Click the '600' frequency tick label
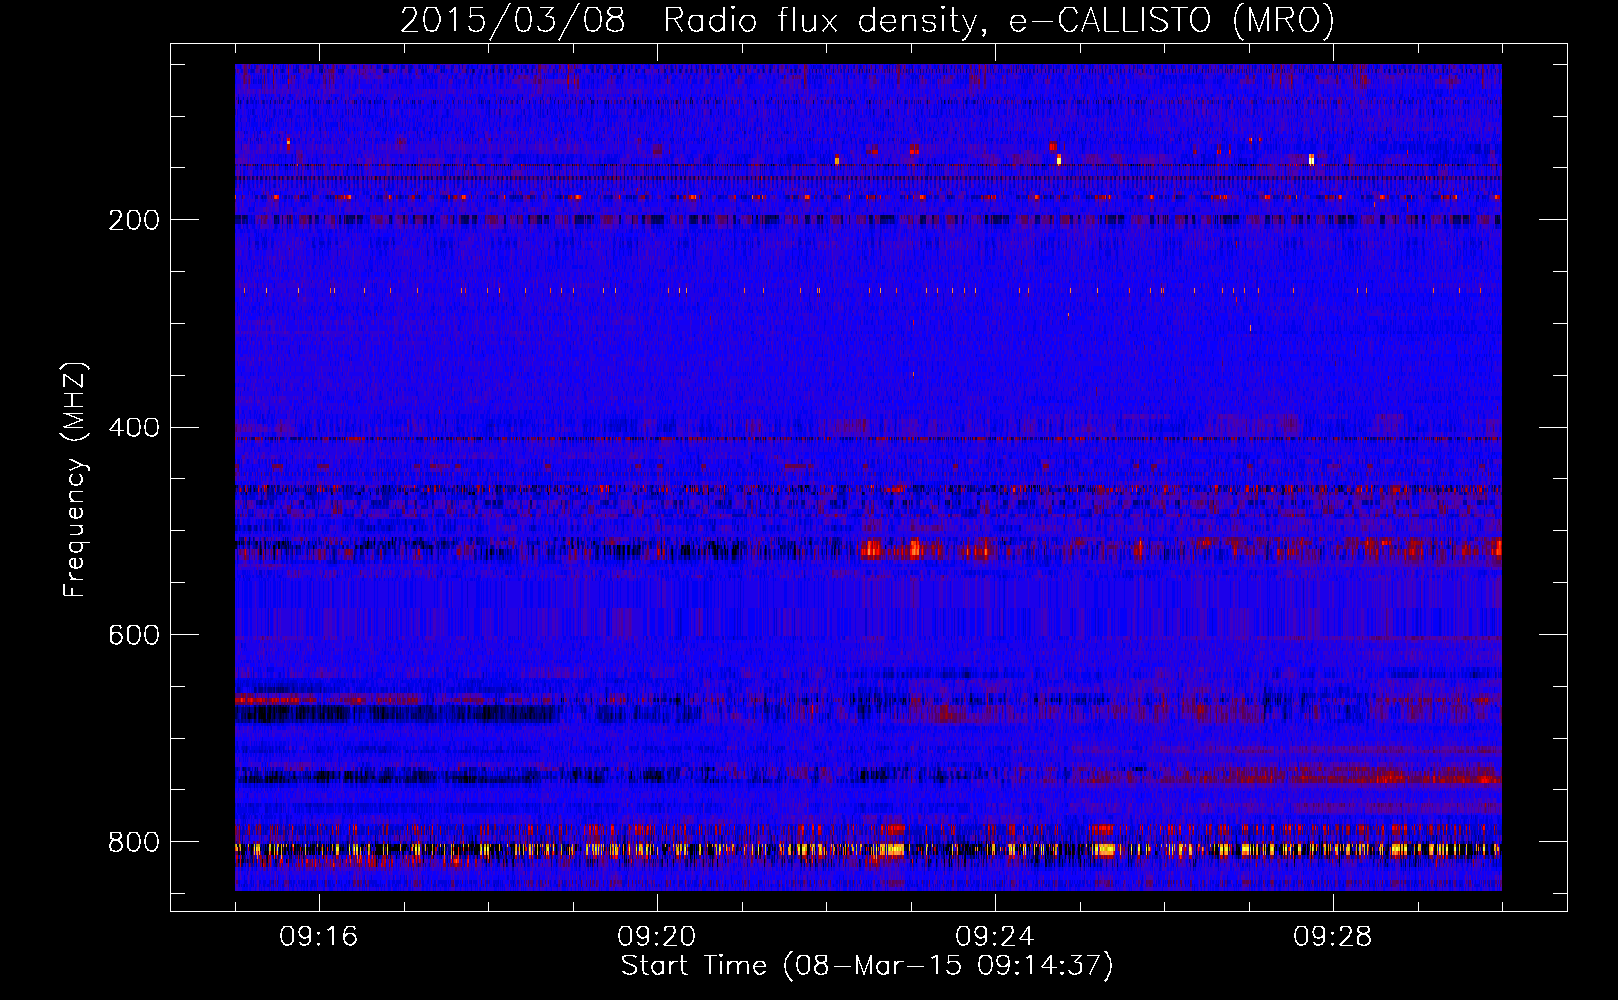The height and width of the screenshot is (1000, 1618). click(x=134, y=635)
